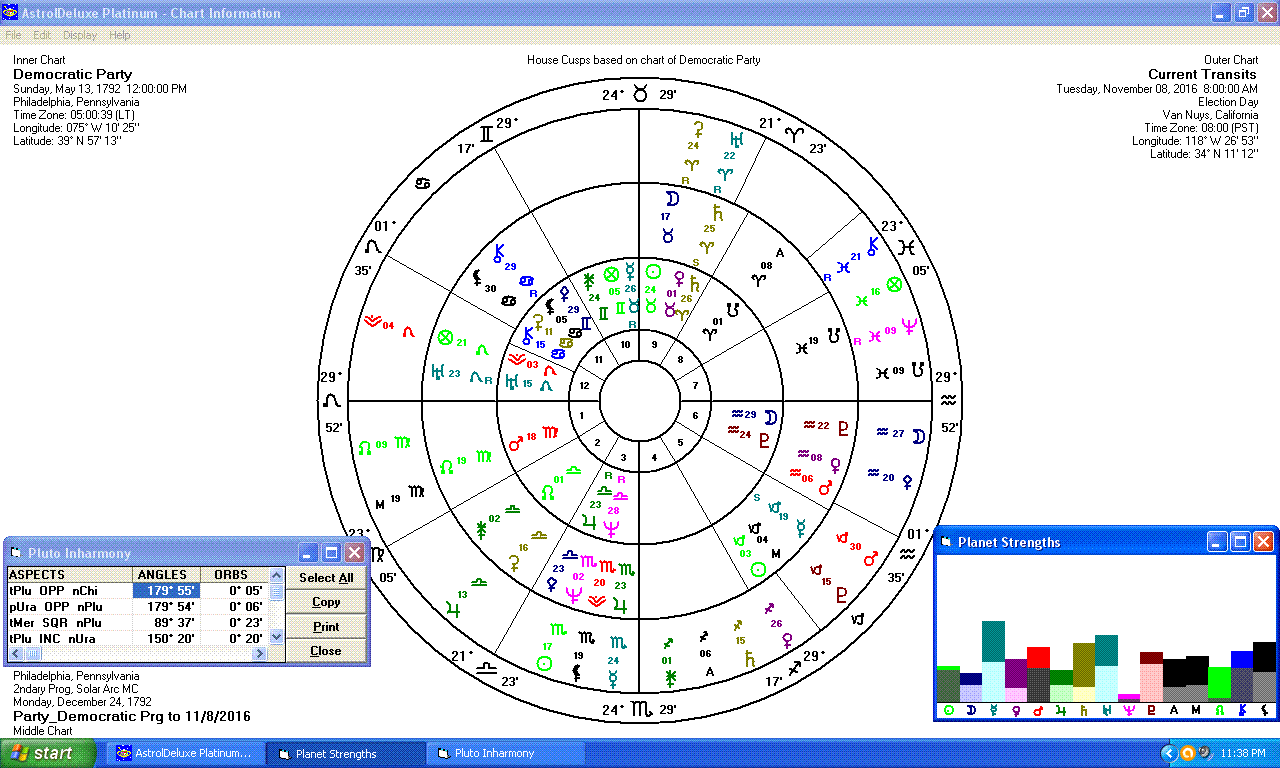Click the blue Chiron symbol in Planet Strengths
The width and height of the screenshot is (1280, 768).
pos(1242,711)
